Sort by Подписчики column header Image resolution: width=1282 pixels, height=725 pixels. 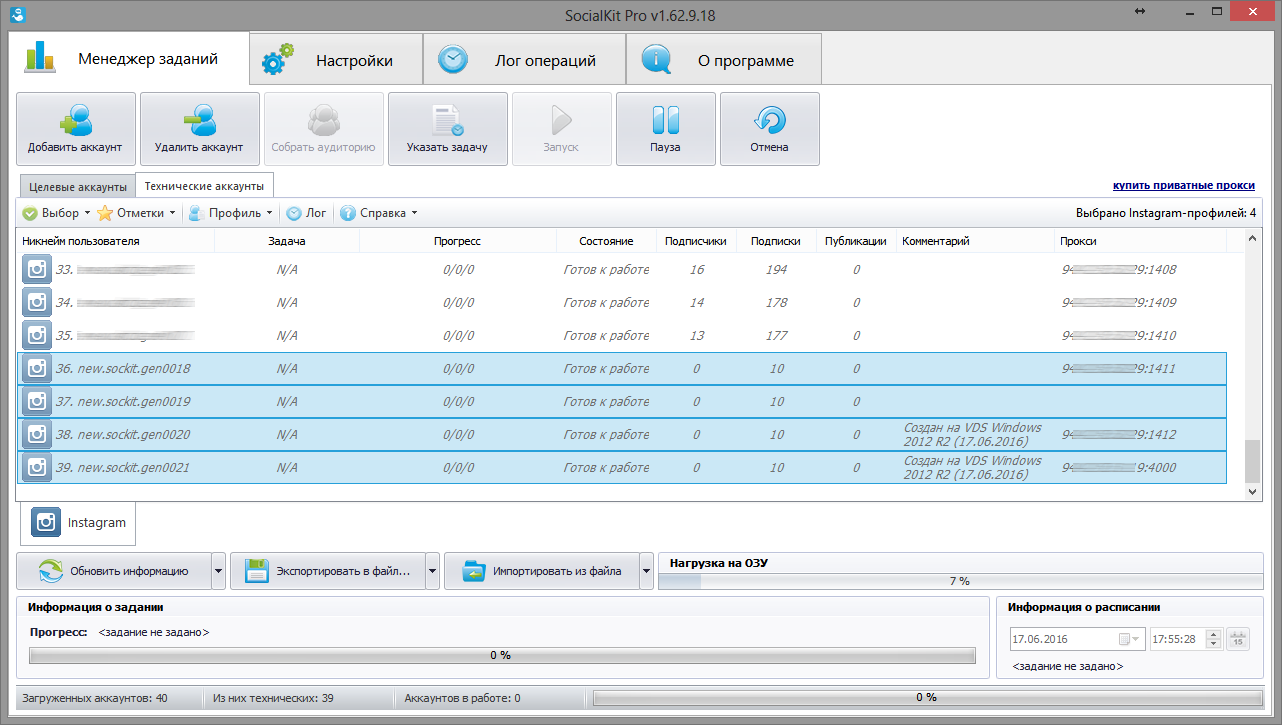(x=696, y=241)
